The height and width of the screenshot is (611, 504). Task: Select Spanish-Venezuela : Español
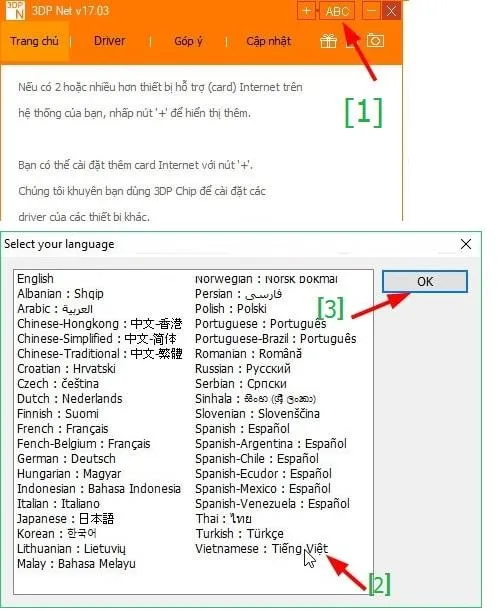coord(272,504)
